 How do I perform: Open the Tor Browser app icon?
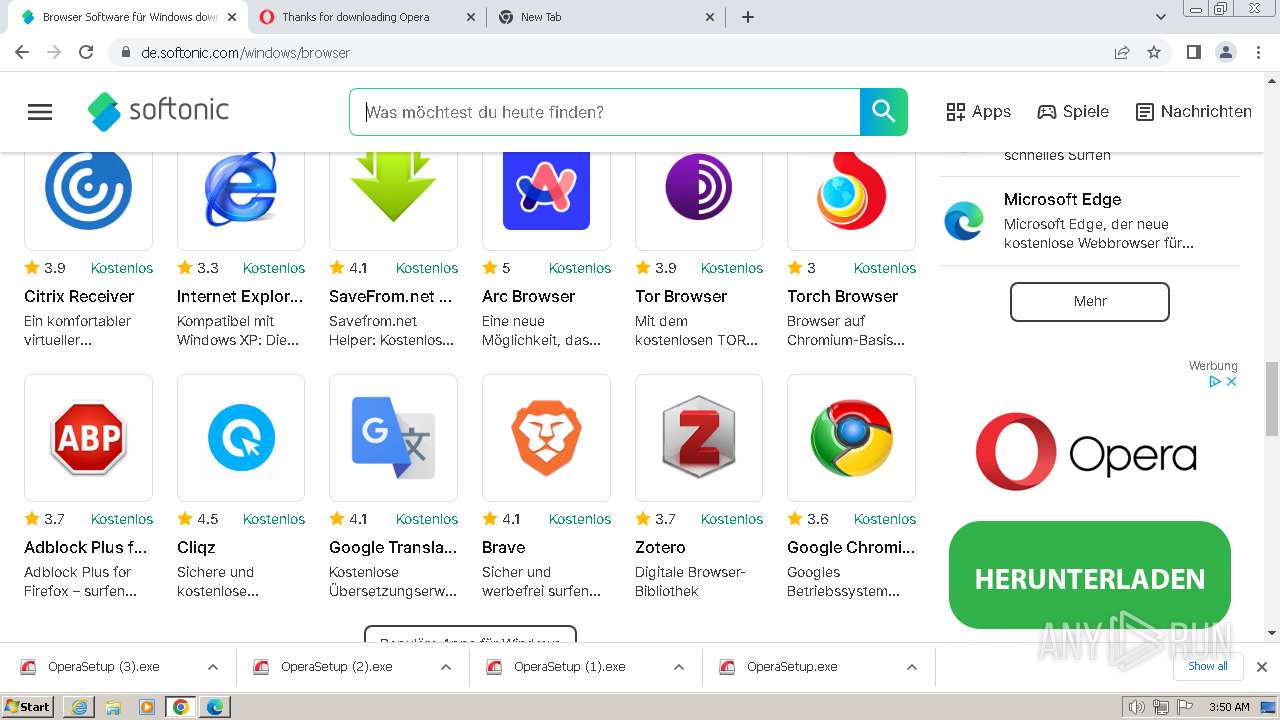[699, 188]
